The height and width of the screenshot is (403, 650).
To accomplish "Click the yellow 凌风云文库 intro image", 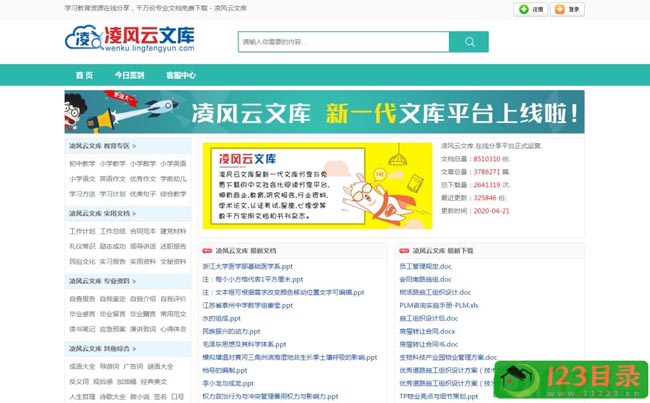I will click(x=318, y=186).
